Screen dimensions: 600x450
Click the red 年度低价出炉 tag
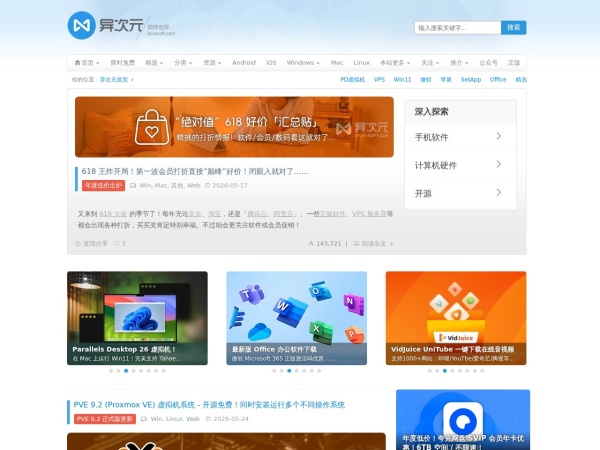103,186
